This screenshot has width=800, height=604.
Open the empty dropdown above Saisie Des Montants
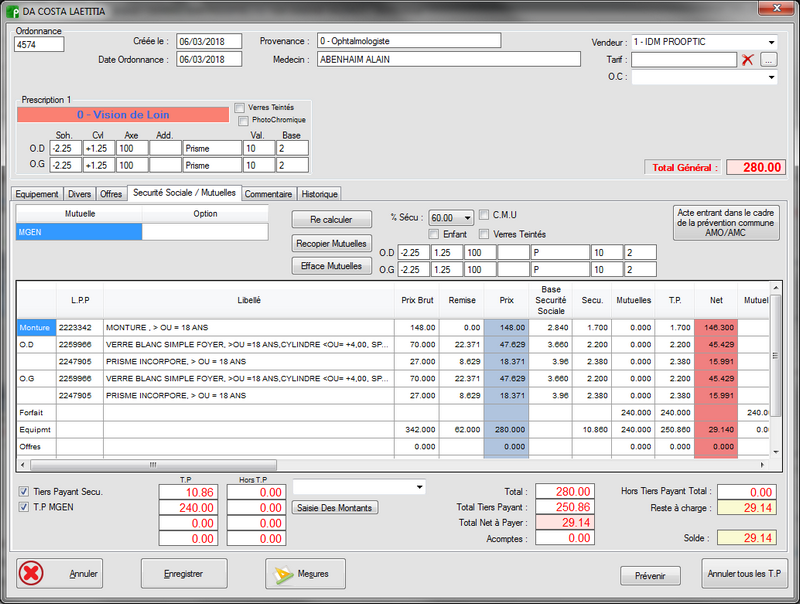click(419, 487)
